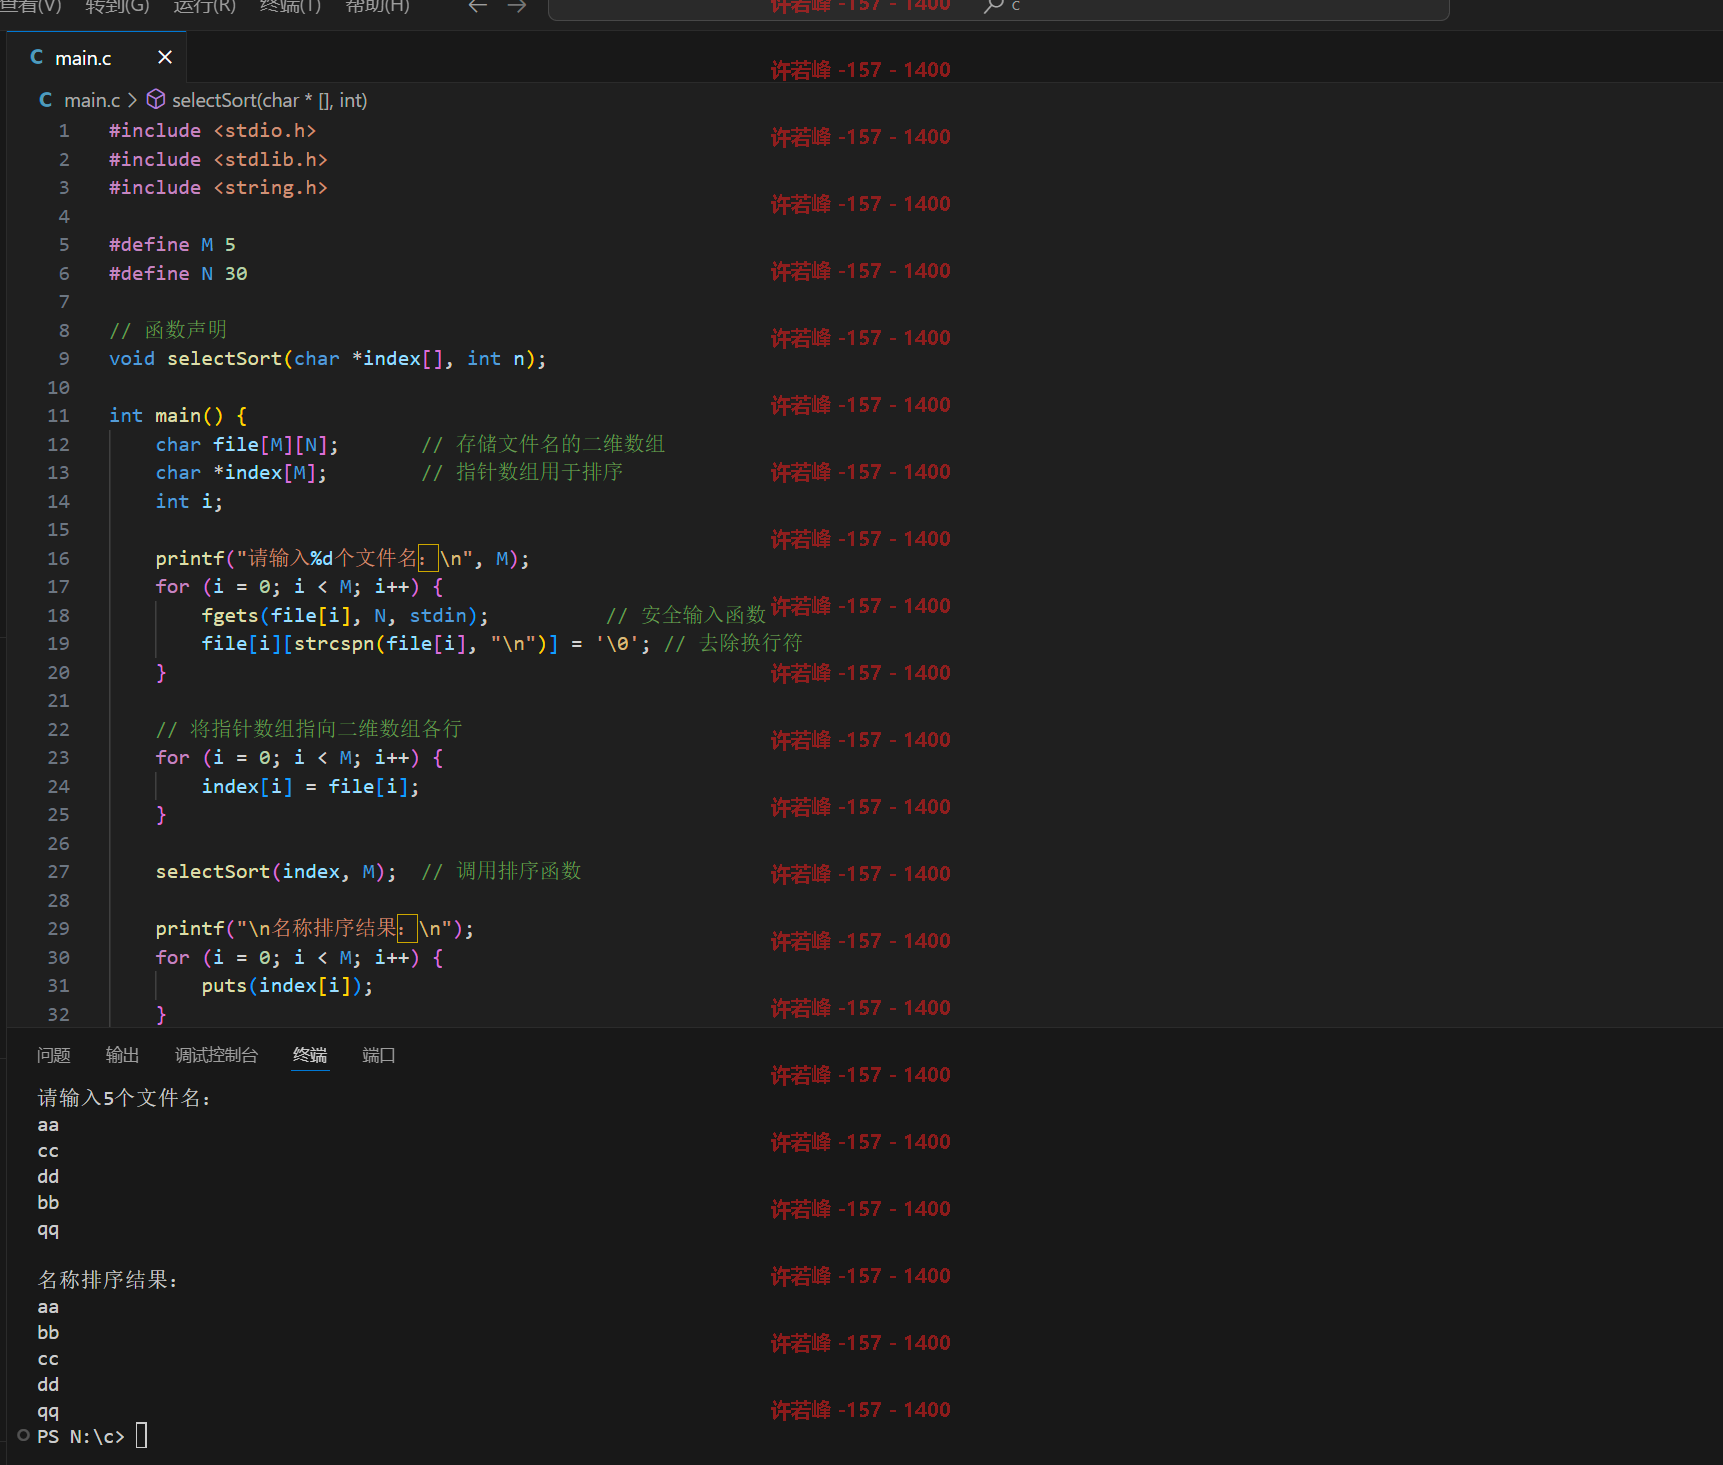1723x1465 pixels.
Task: Click '#include <string.h>' on line 3
Action: [x=218, y=187]
